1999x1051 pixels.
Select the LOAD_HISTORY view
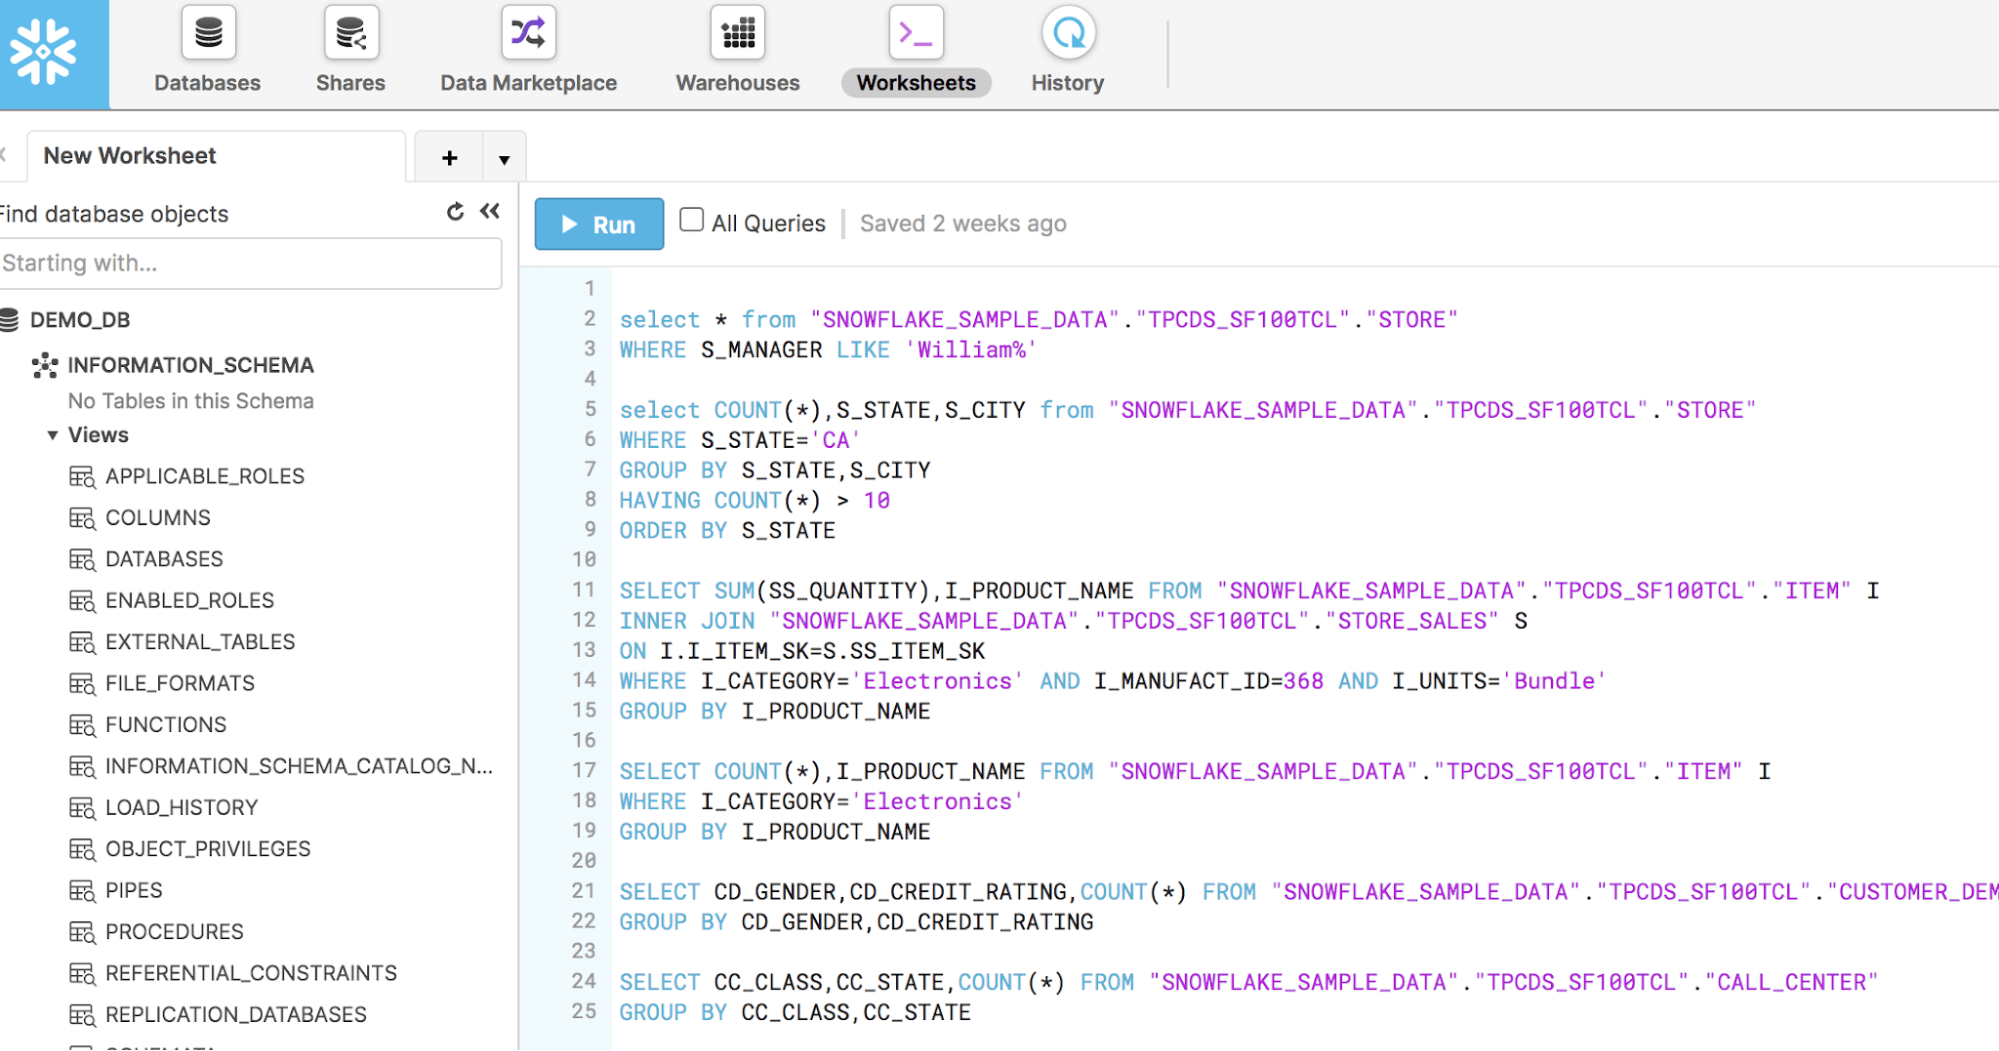[x=182, y=808]
